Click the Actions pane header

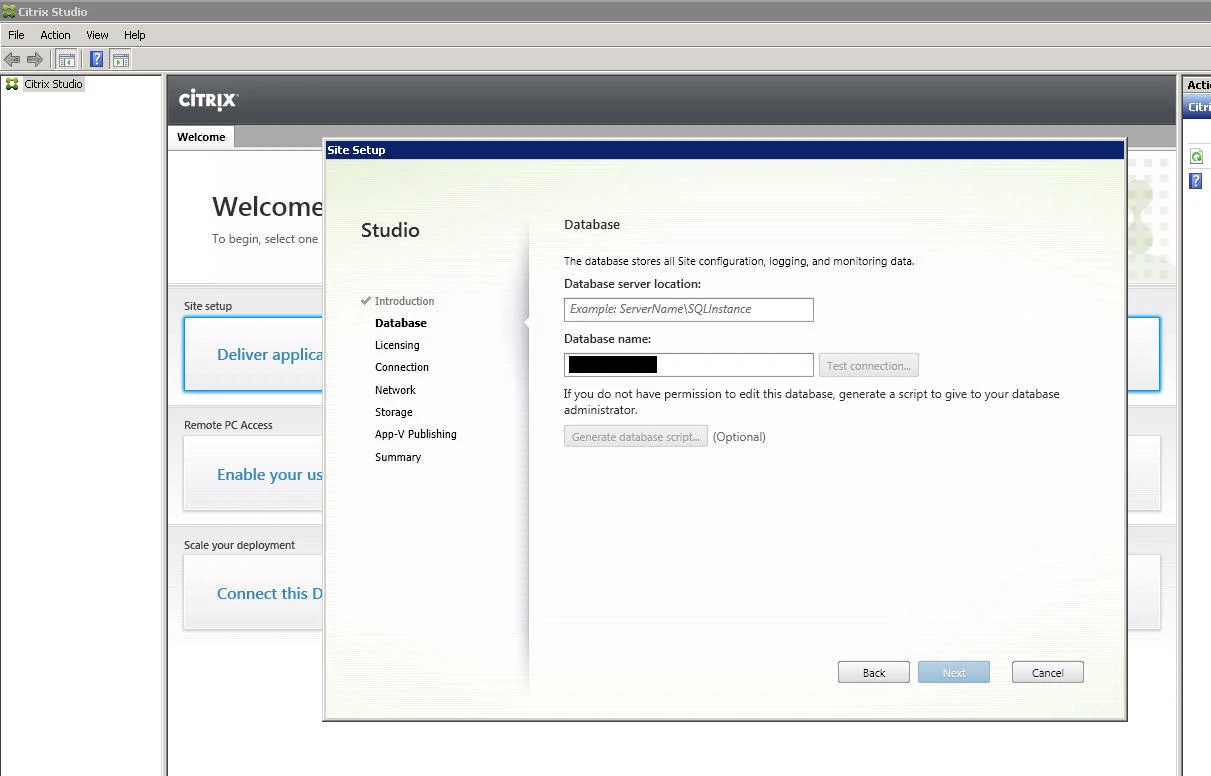[1197, 85]
